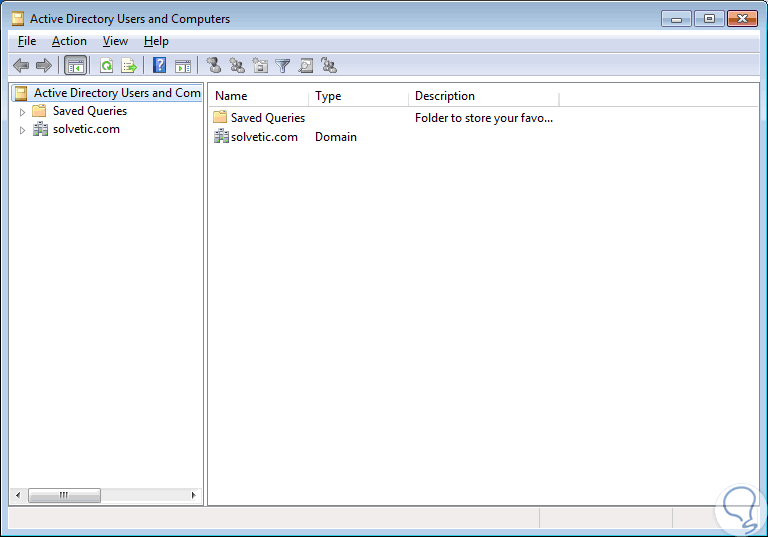Viewport: 768px width, 537px height.
Task: Click the tree pane scrollbar right arrow
Action: [x=193, y=495]
